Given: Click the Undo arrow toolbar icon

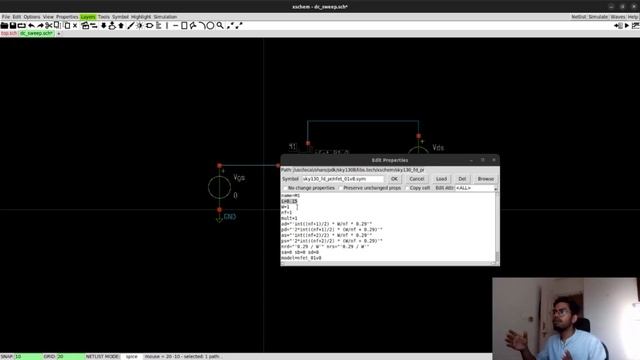Looking at the screenshot, I should (x=31, y=25).
